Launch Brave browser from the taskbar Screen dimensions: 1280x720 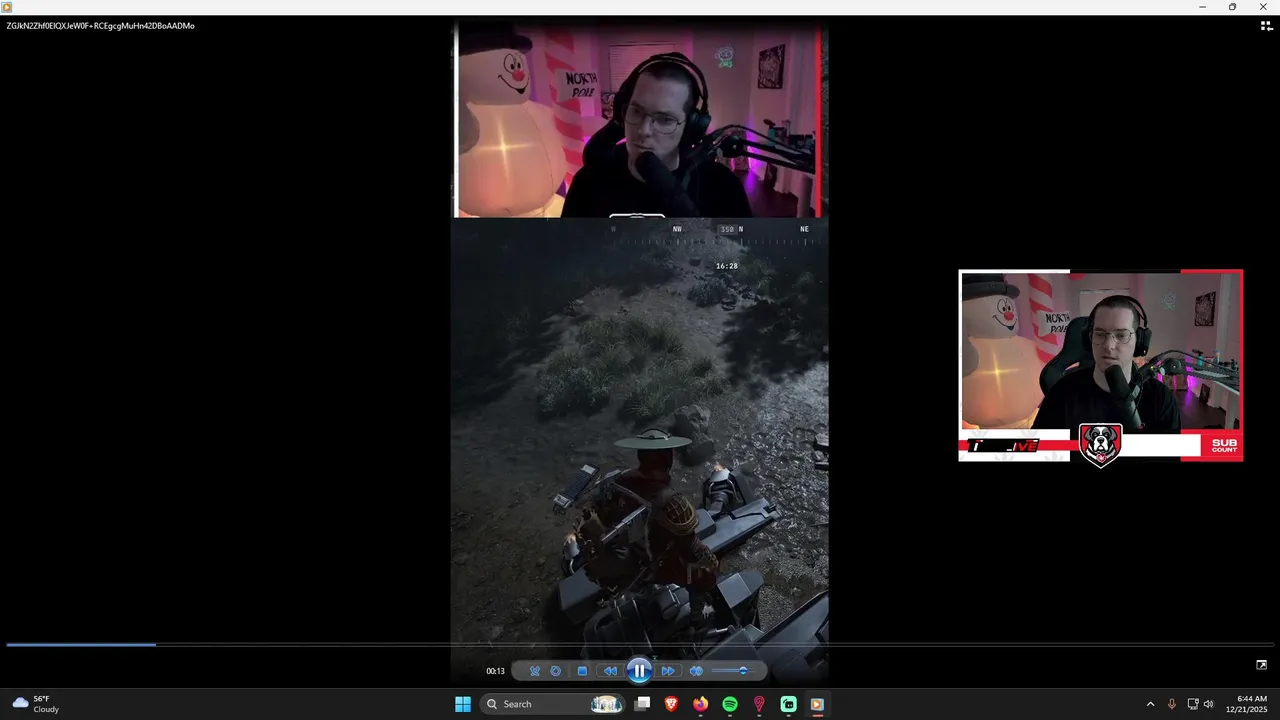click(x=671, y=704)
